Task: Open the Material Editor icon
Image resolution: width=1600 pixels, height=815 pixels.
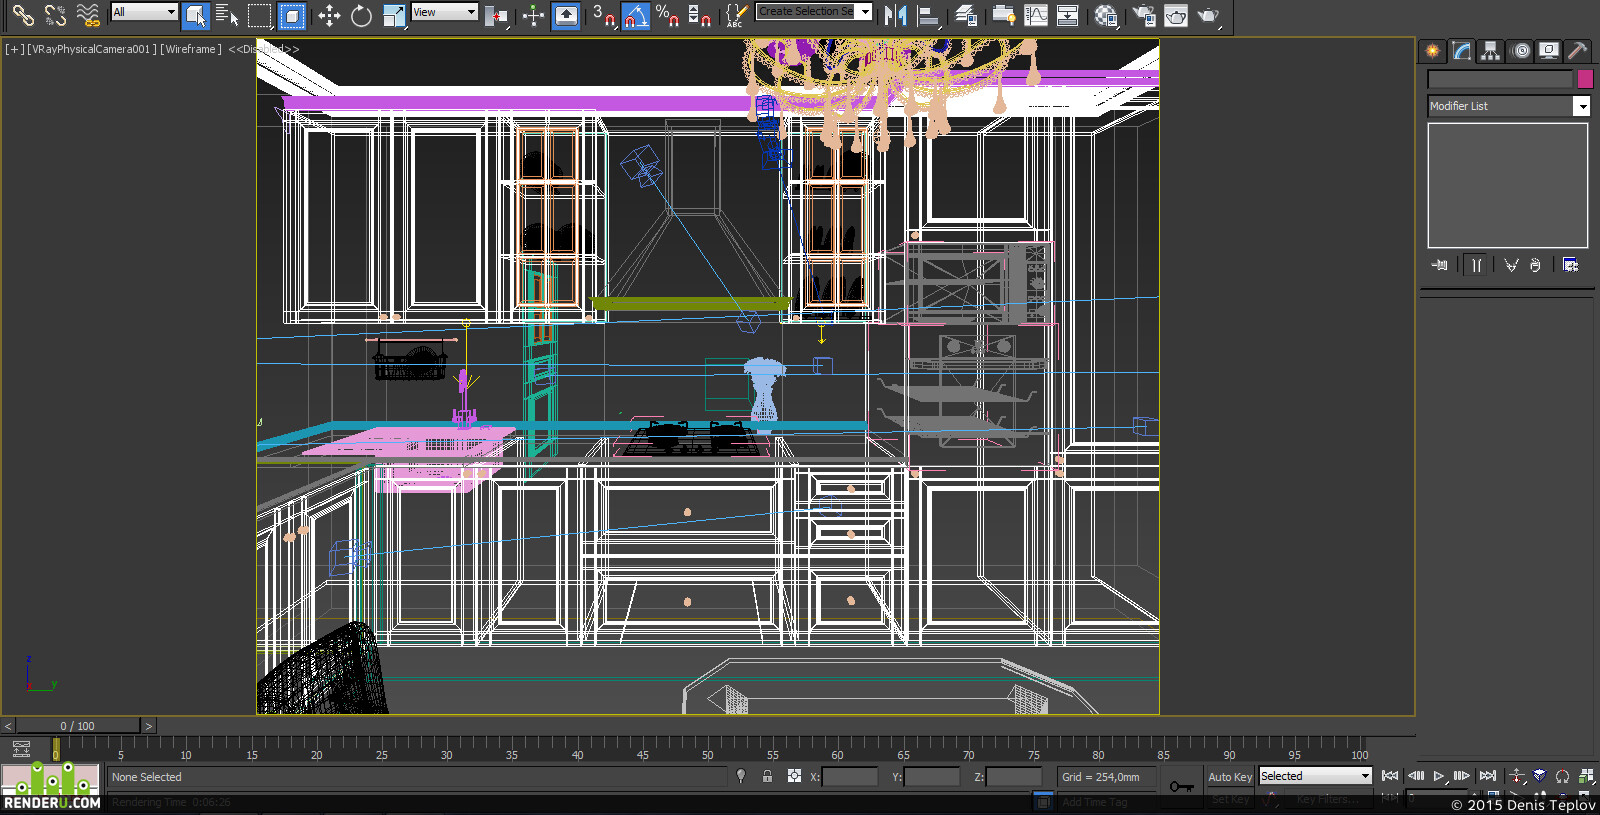Action: click(x=1105, y=15)
